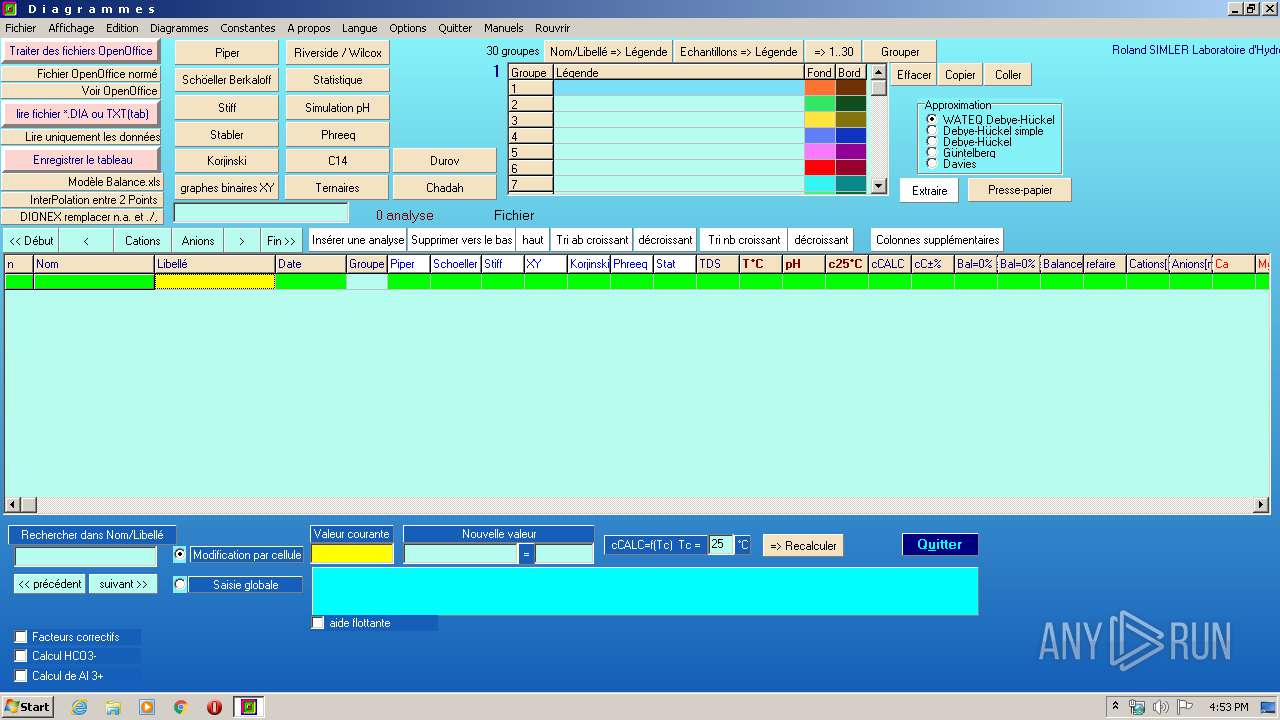
Task: Click the << Début navigation button
Action: [x=31, y=240]
